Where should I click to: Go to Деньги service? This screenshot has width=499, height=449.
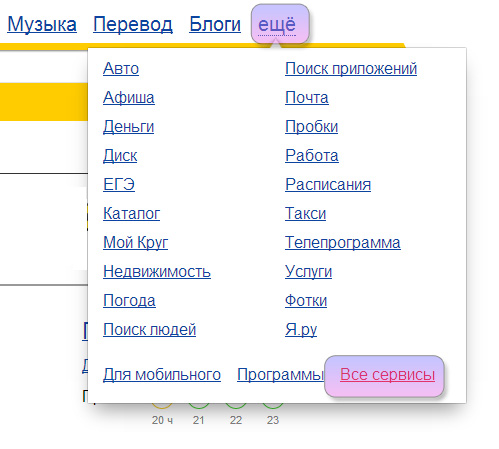[129, 127]
